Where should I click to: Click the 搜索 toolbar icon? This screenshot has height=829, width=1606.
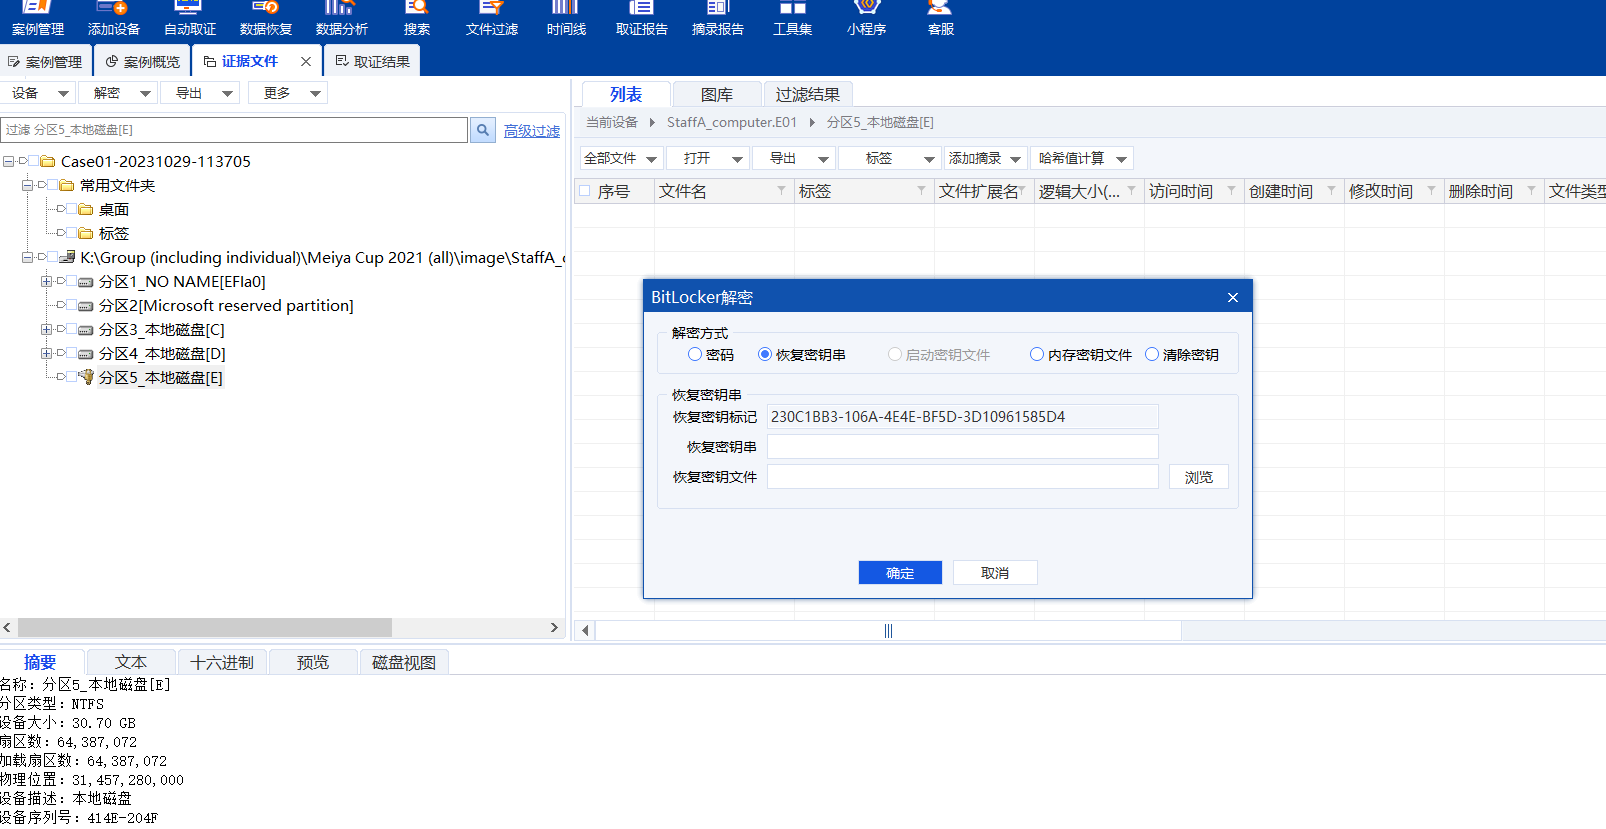coord(416,19)
